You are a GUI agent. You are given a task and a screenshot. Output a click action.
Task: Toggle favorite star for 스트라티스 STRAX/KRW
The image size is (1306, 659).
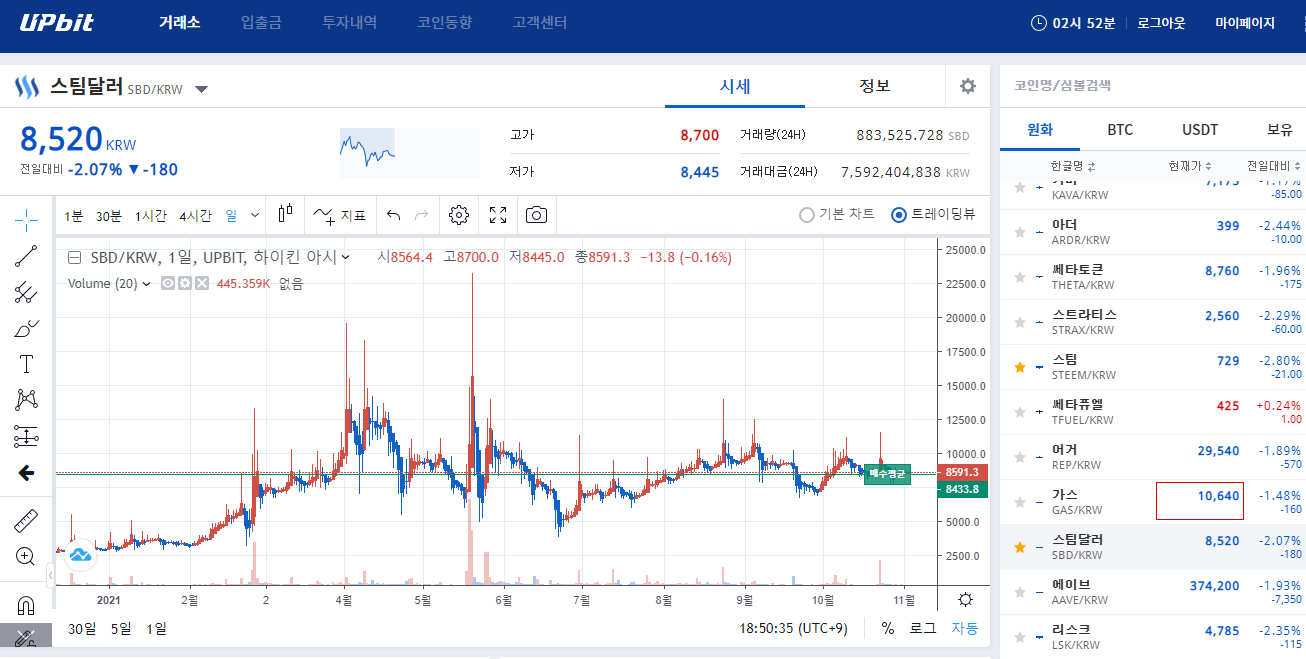[1020, 322]
